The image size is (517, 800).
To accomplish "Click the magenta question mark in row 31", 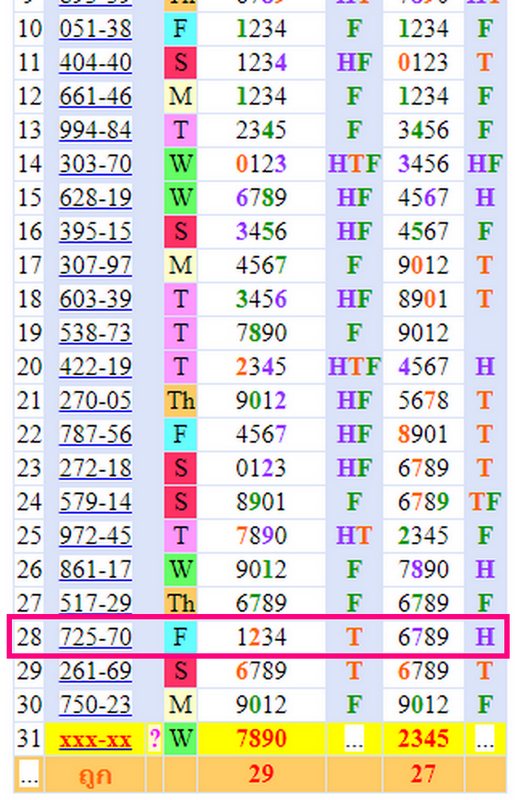I will pyautogui.click(x=154, y=738).
